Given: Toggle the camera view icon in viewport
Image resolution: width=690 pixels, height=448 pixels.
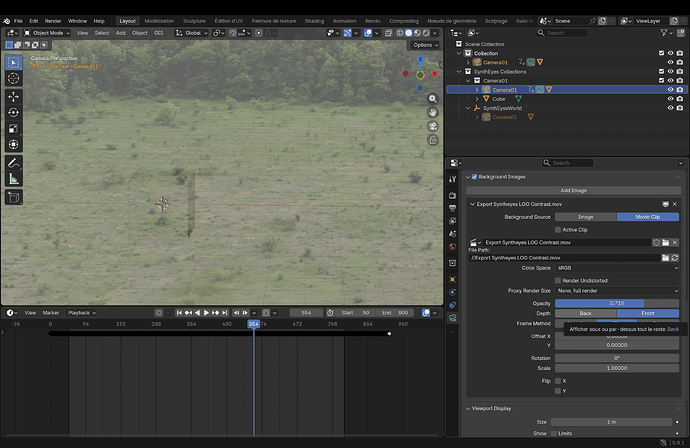Looking at the screenshot, I should click(x=433, y=126).
